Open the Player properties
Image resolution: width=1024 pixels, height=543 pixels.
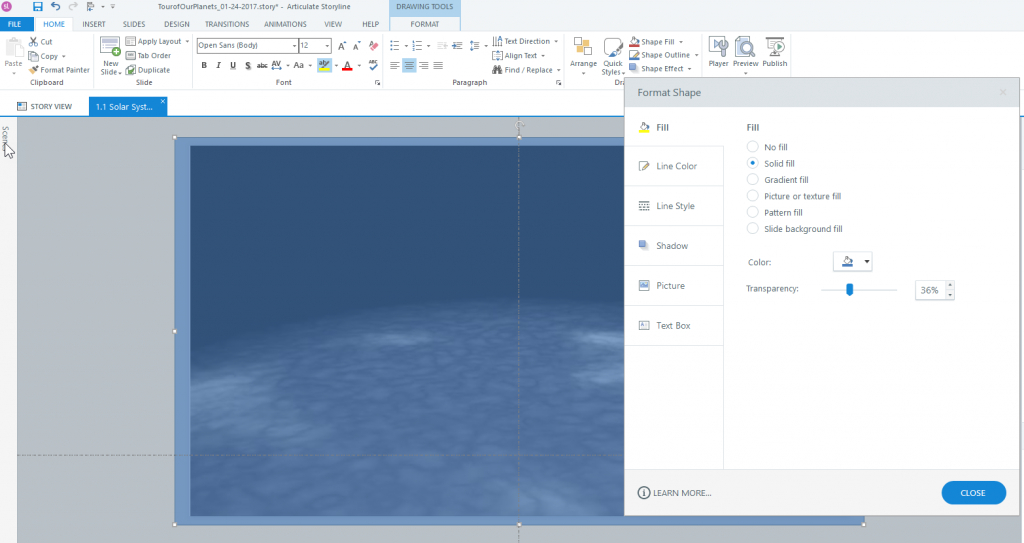(x=718, y=52)
